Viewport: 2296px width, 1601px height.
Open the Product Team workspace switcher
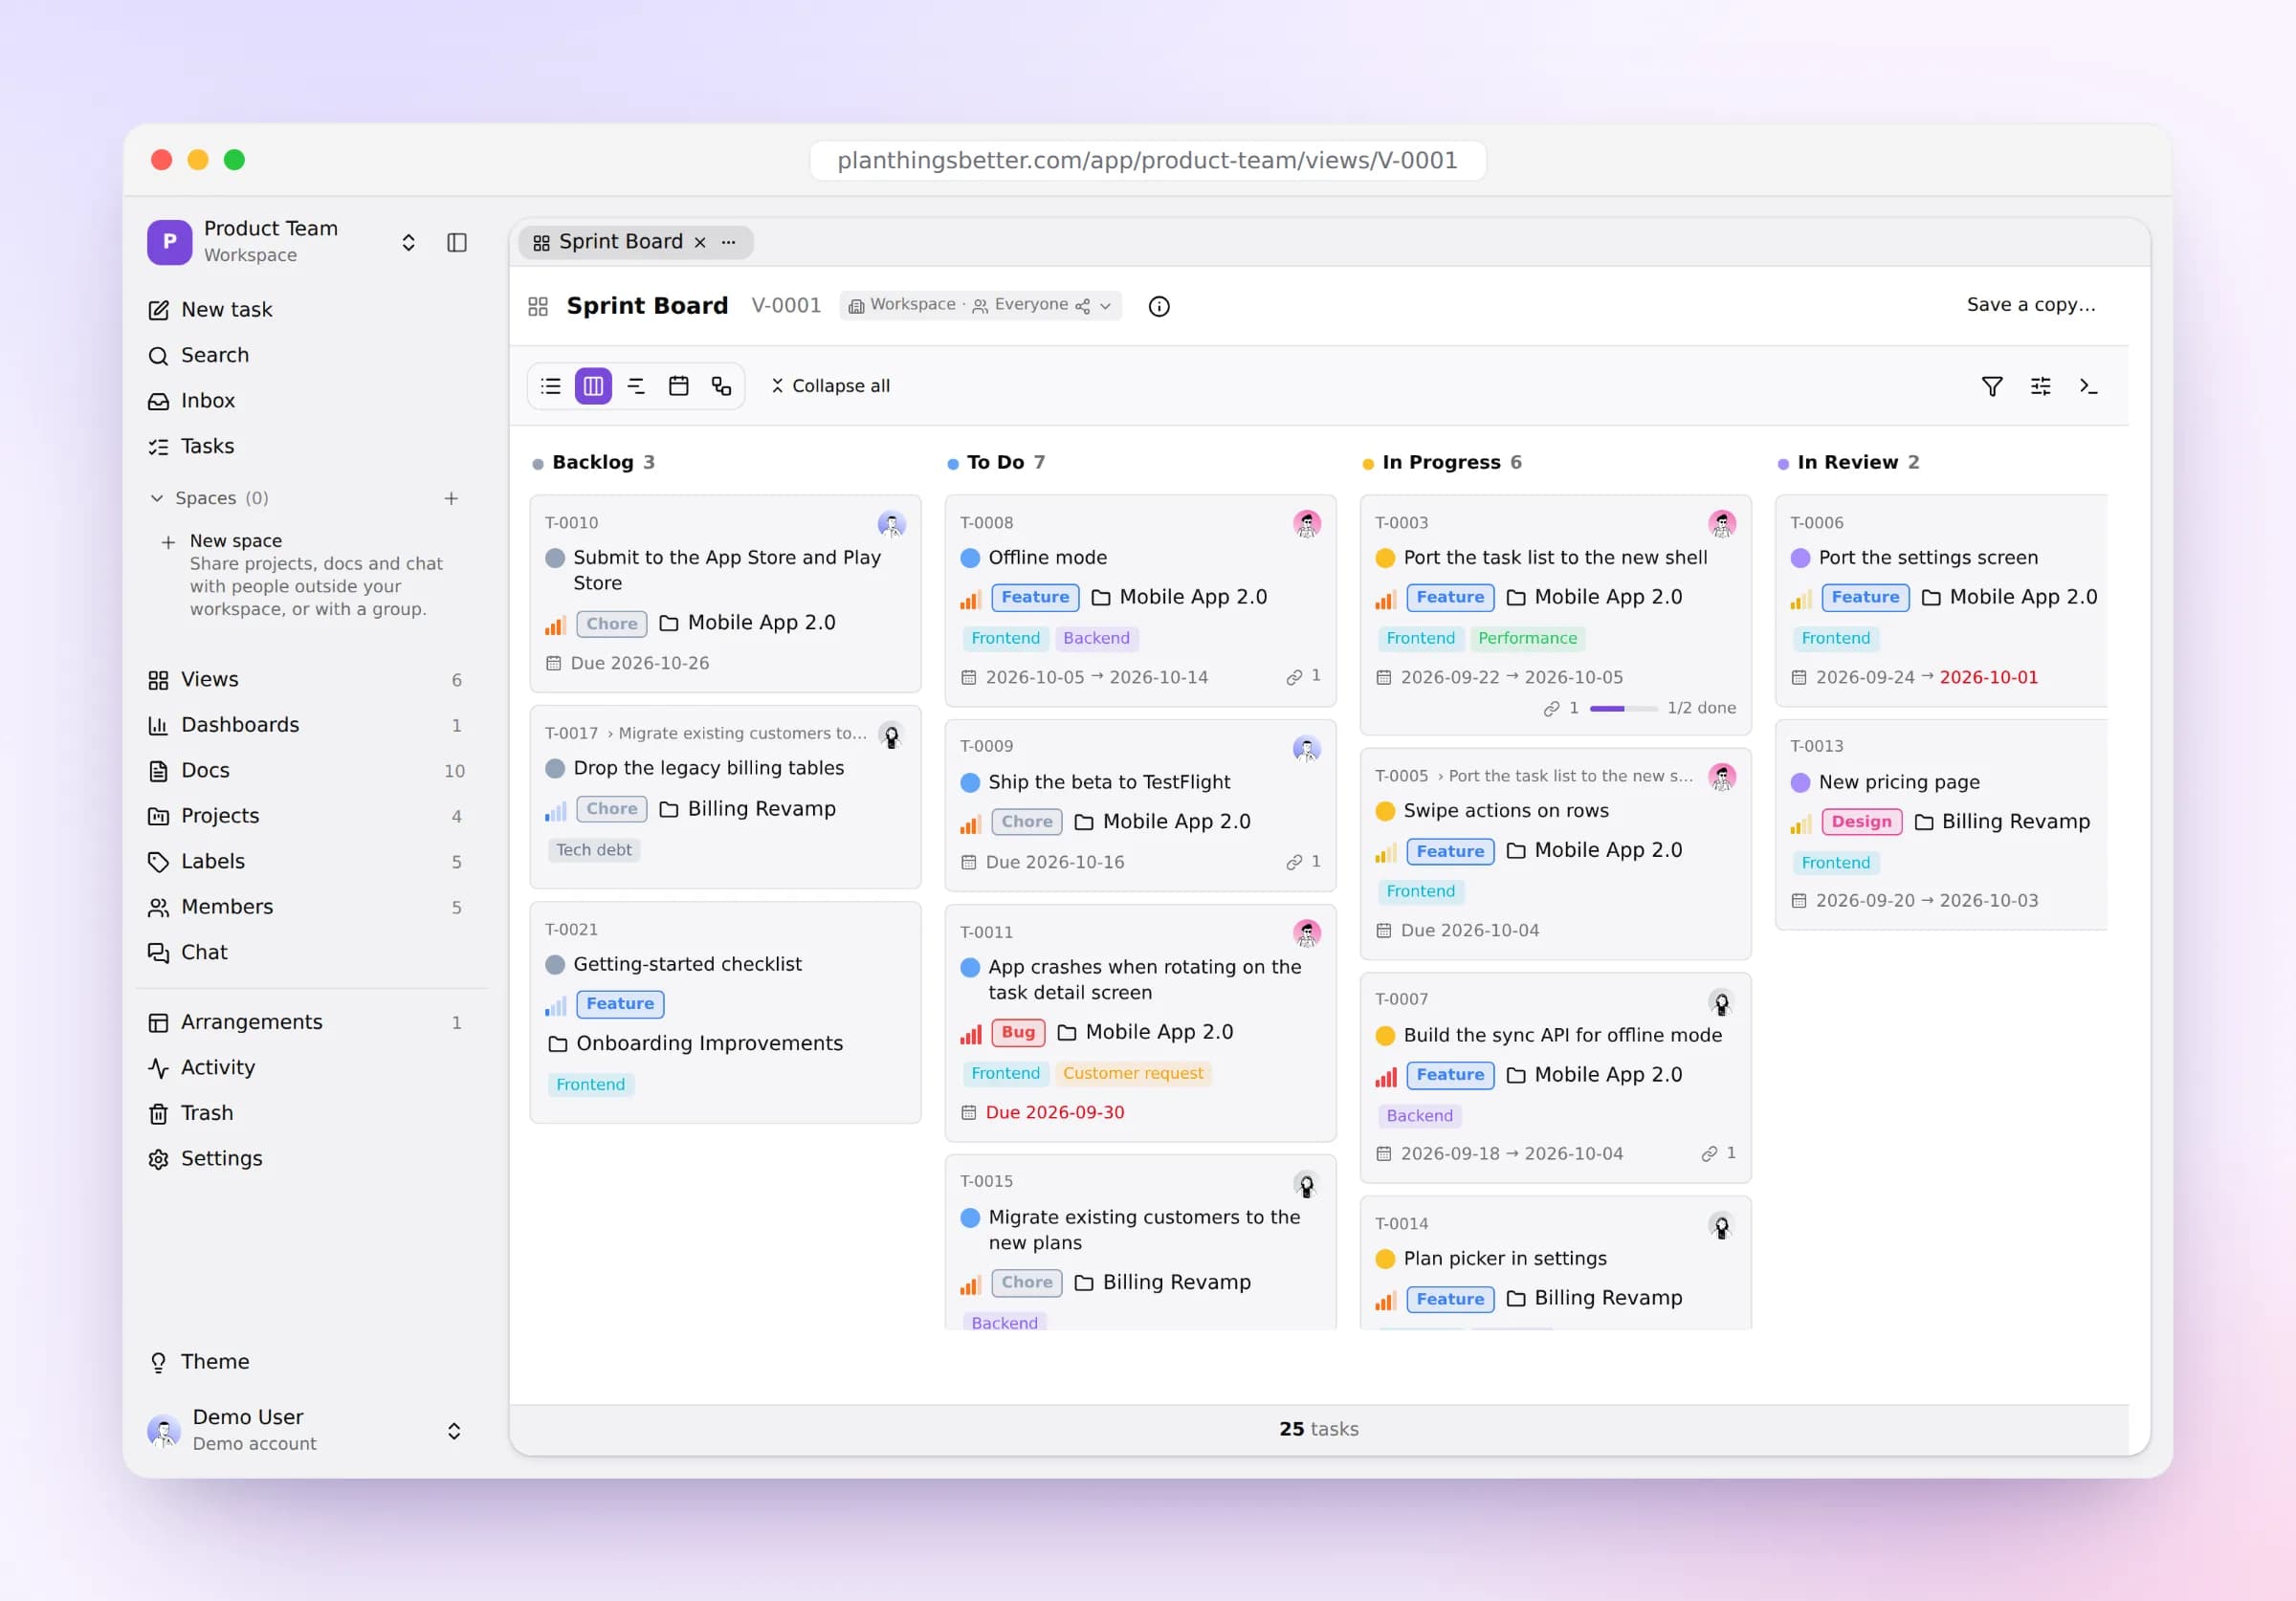point(283,242)
